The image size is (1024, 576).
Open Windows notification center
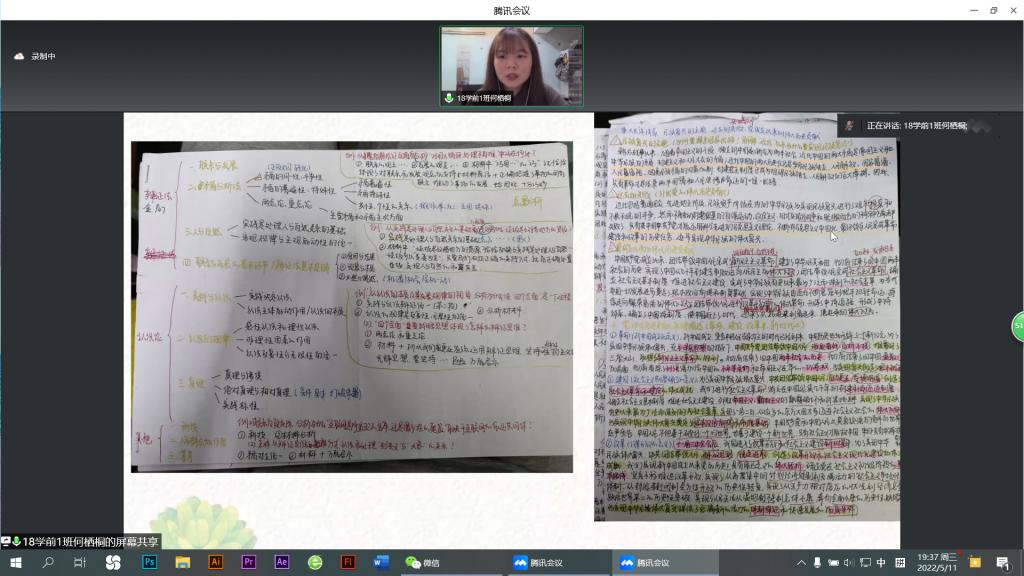pos(1003,562)
